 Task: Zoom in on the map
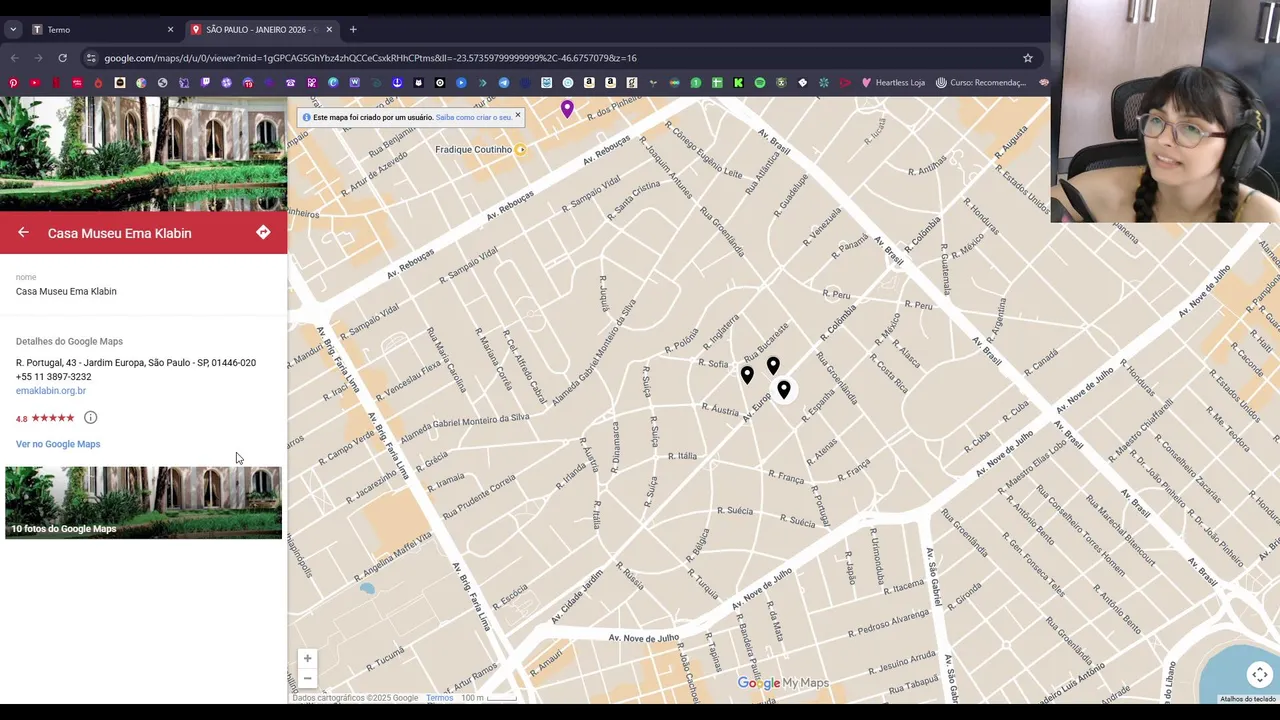tap(307, 659)
